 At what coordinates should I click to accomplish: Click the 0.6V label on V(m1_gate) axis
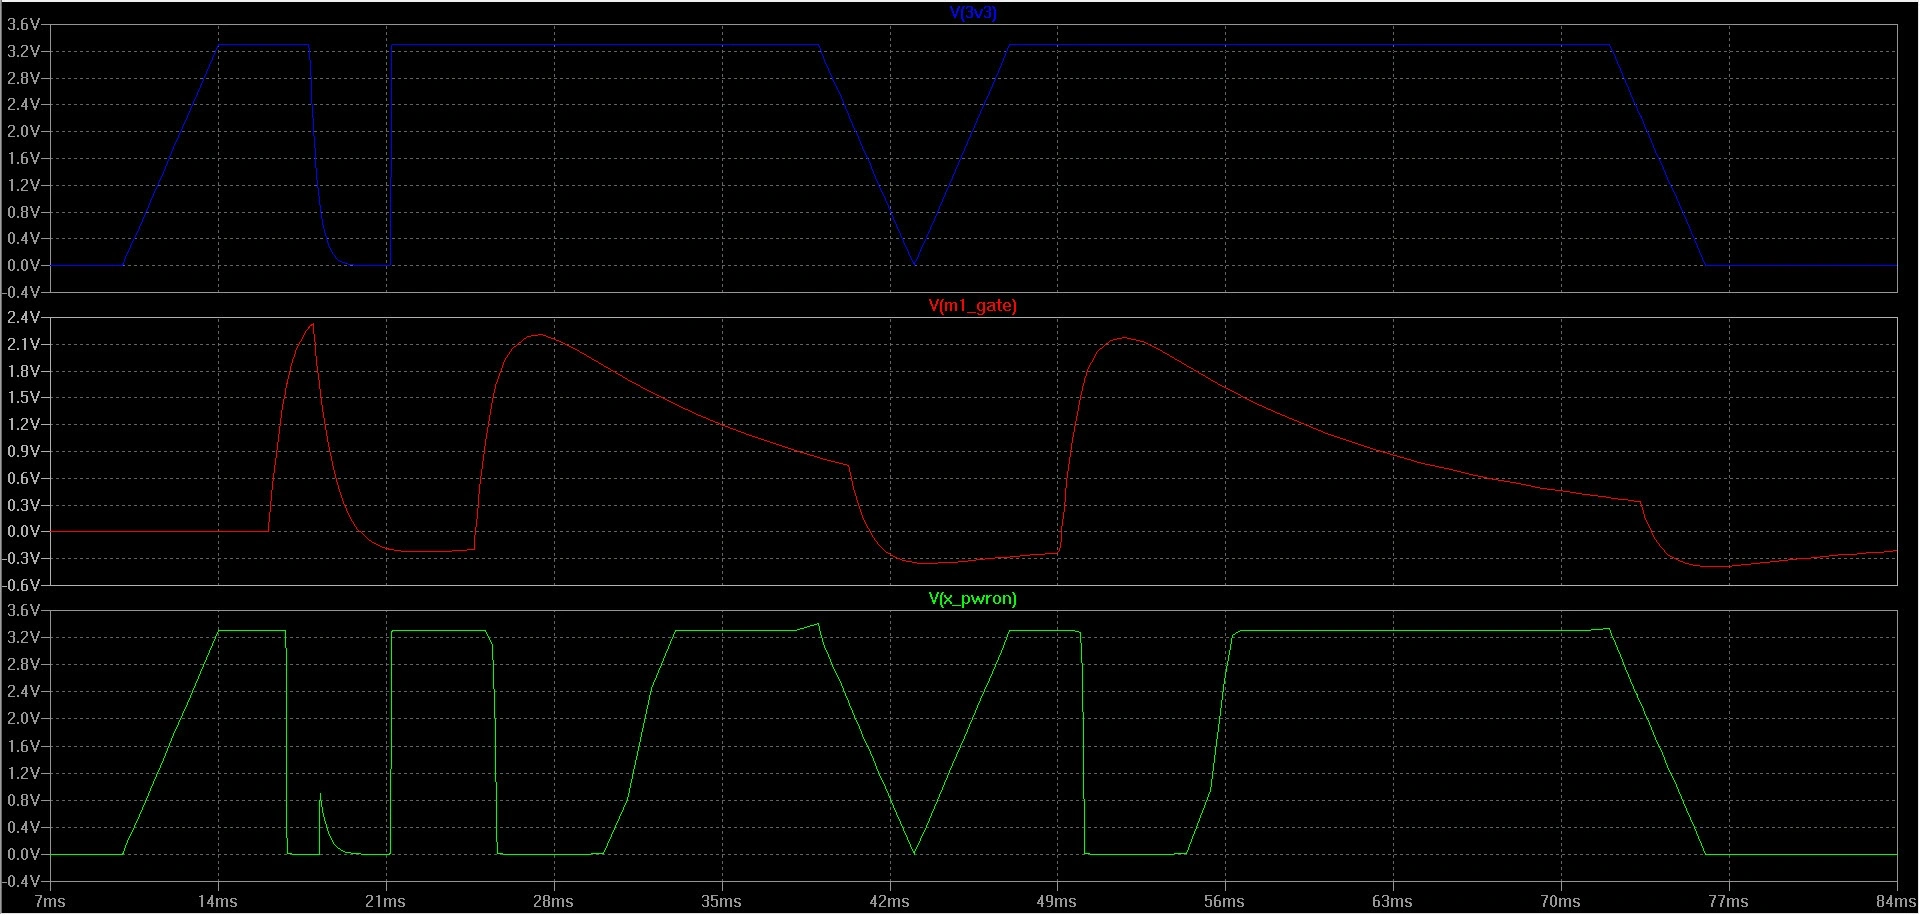[x=24, y=479]
